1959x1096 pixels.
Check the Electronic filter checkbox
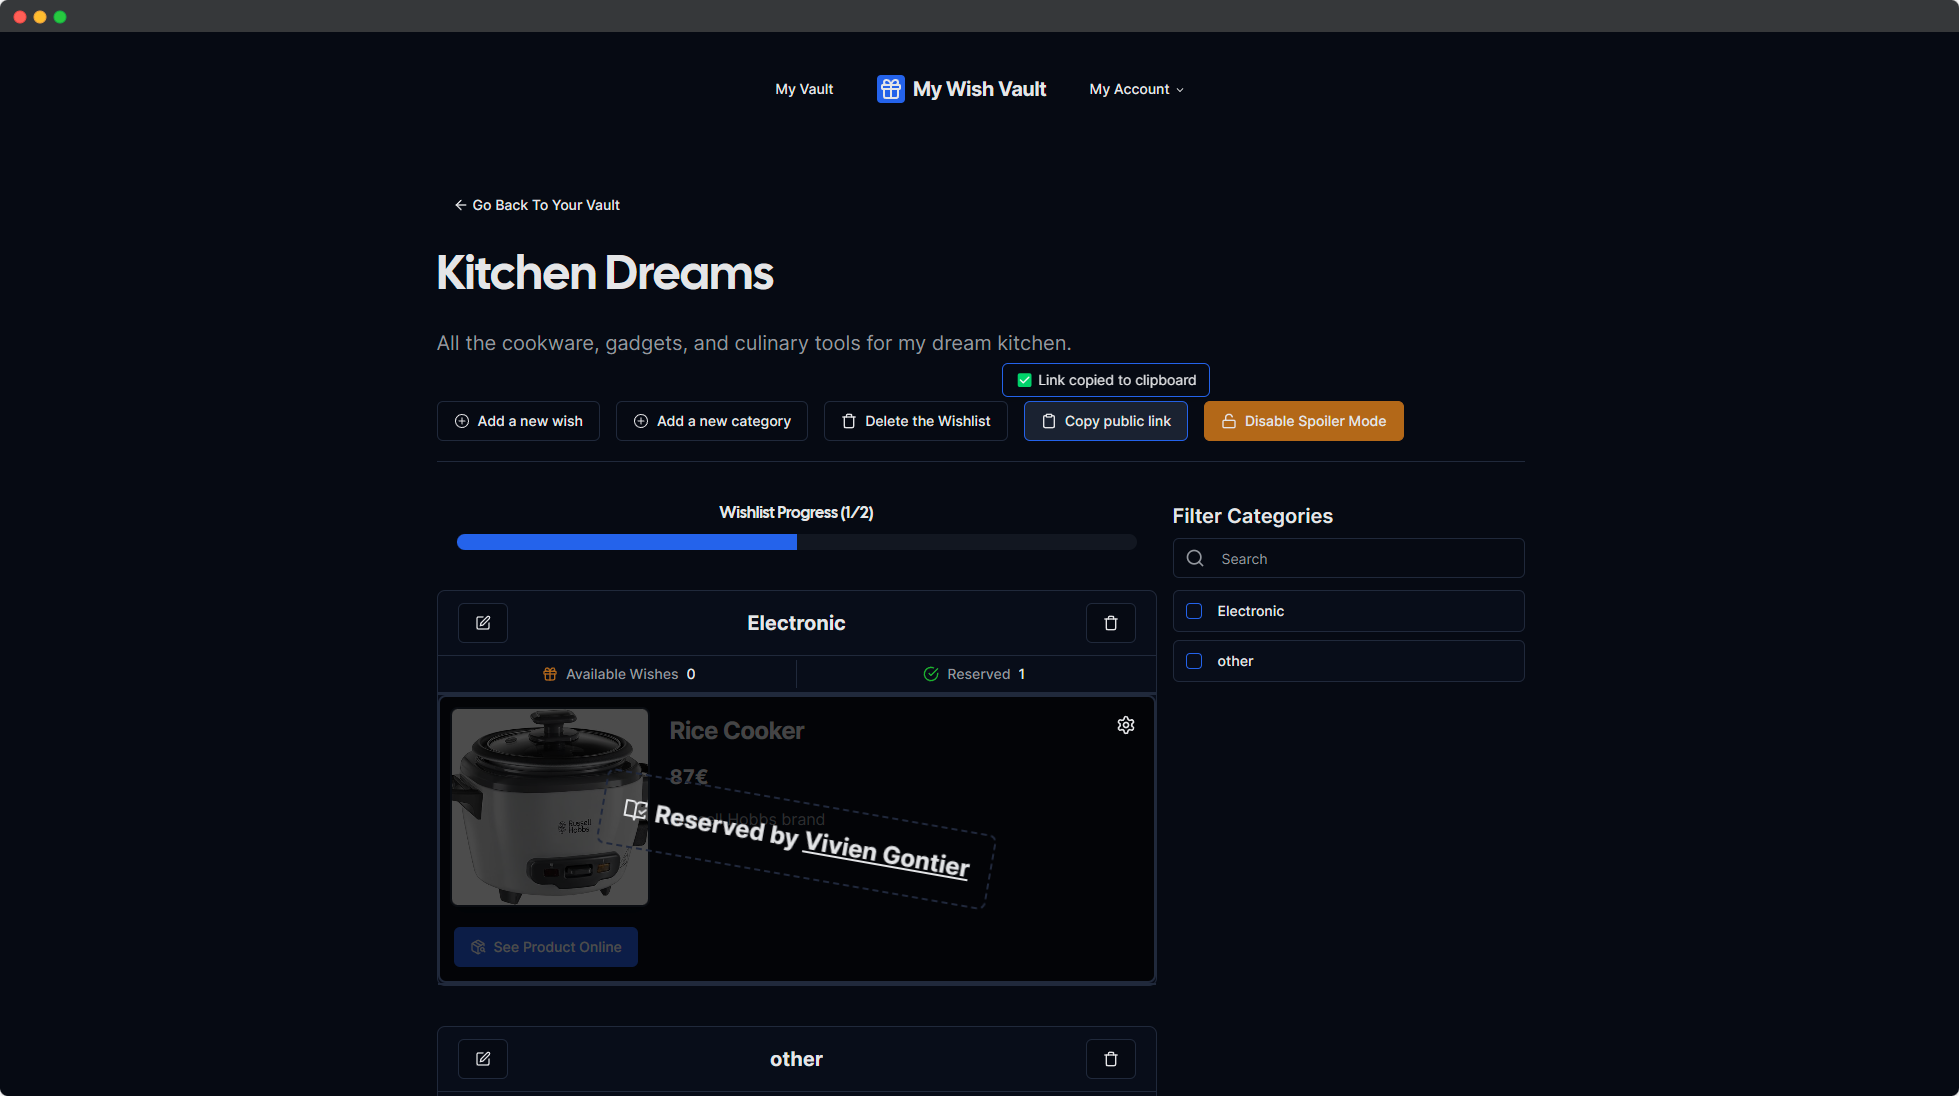click(1194, 611)
